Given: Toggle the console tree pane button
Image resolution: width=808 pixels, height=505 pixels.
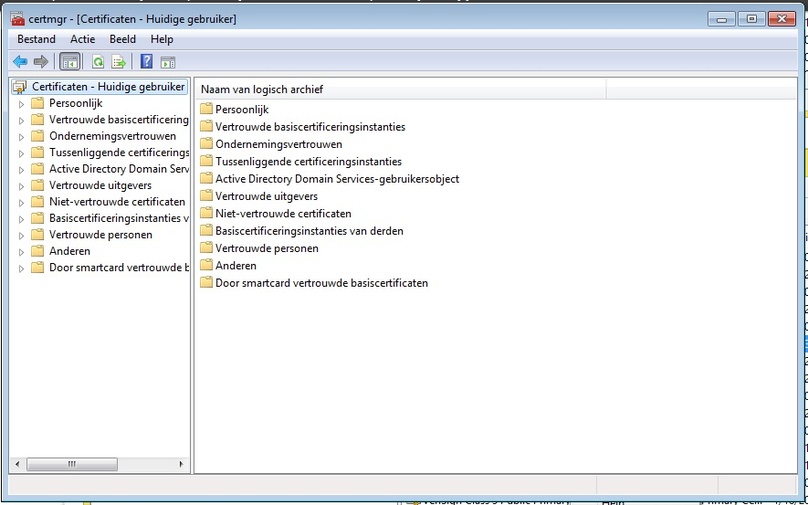Looking at the screenshot, I should coord(70,62).
